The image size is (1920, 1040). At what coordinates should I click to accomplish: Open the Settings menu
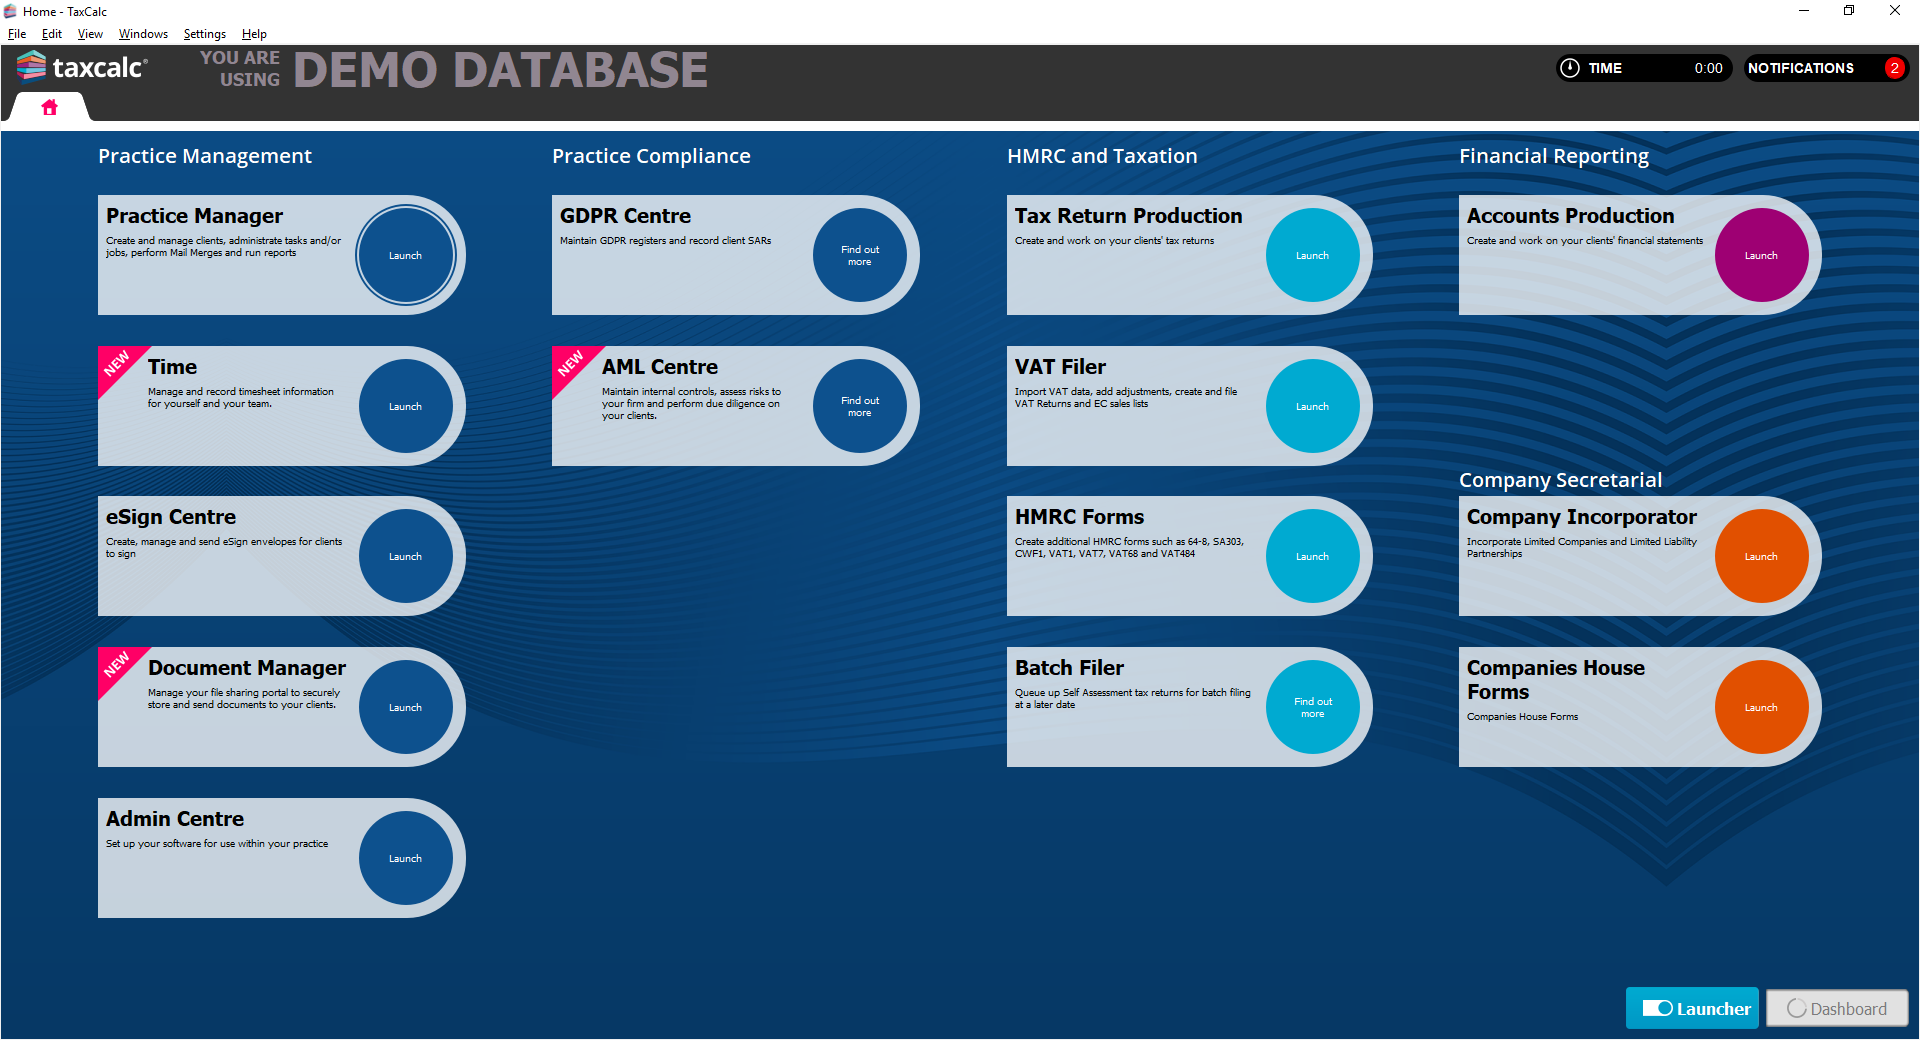pos(204,34)
